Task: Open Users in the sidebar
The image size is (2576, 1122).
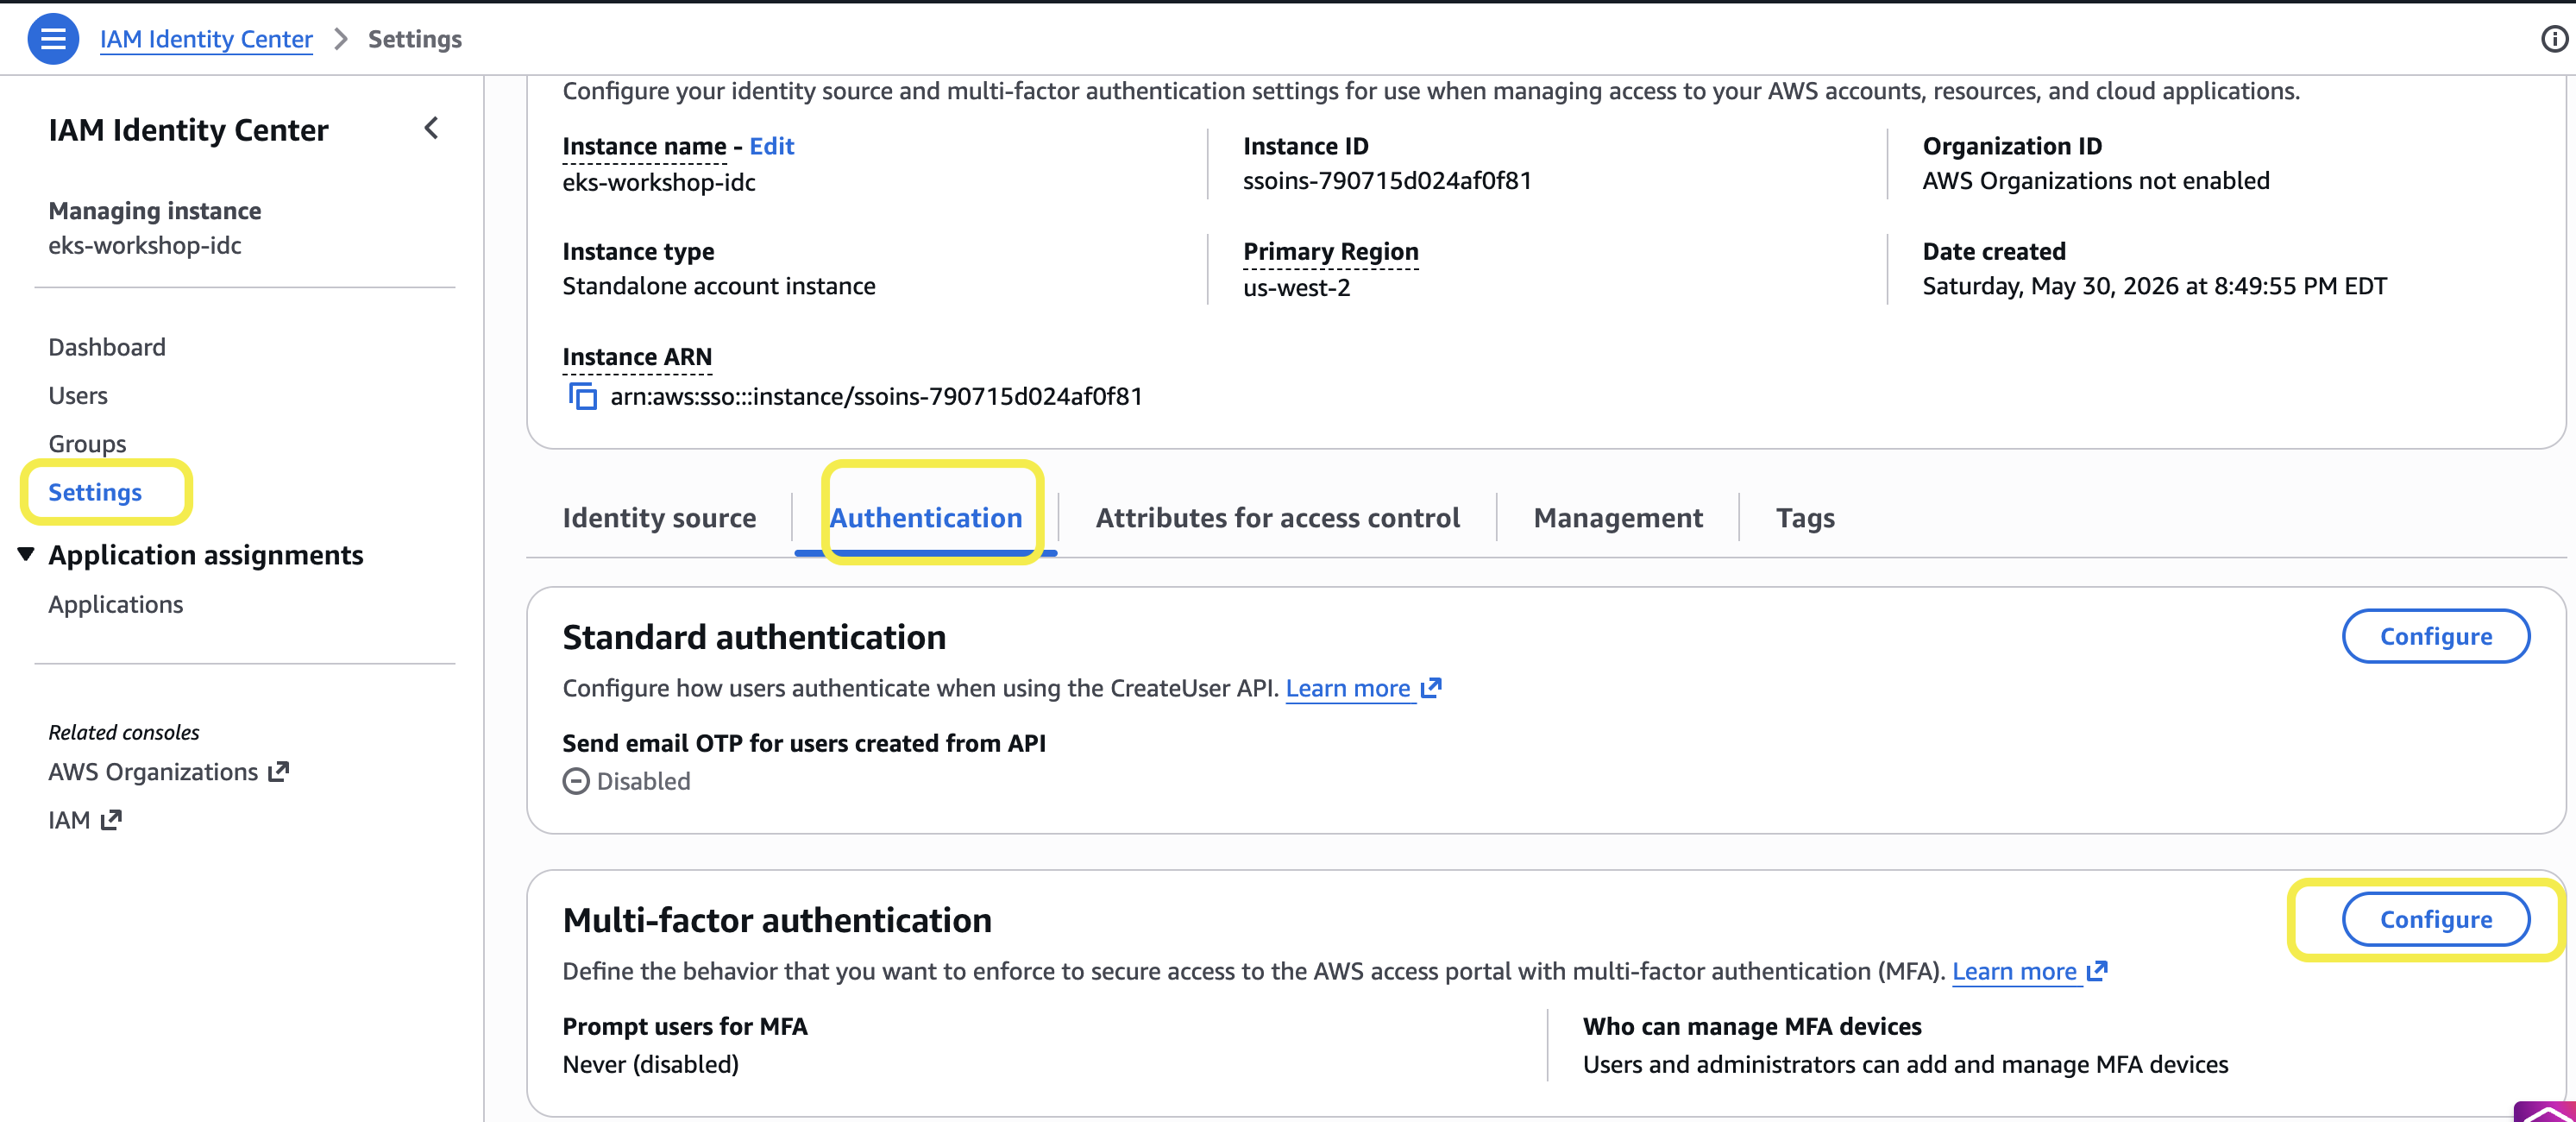Action: (78, 395)
